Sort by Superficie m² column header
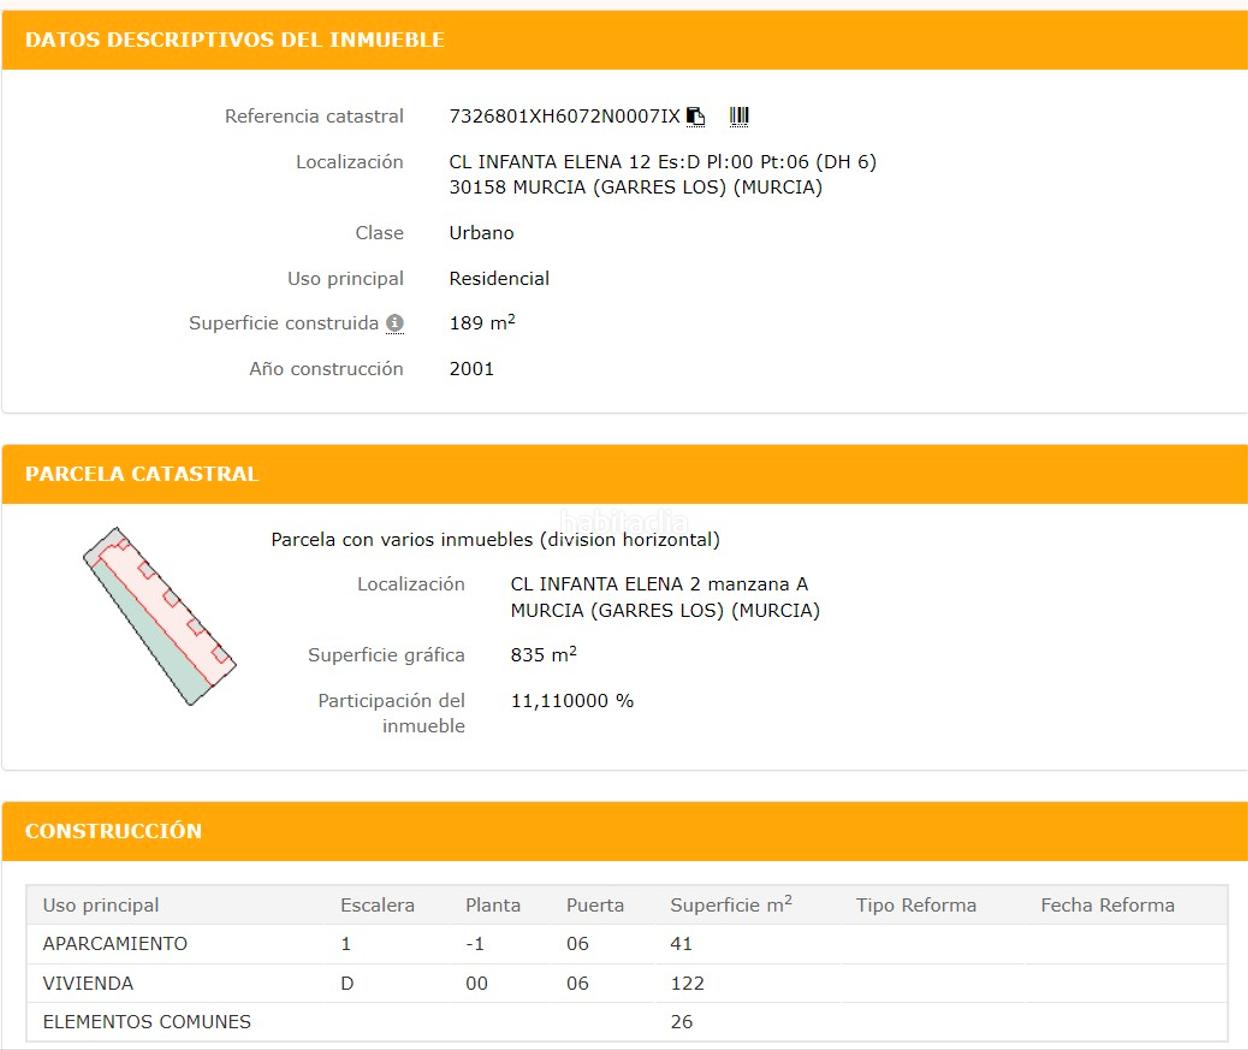Viewport: 1248px width, 1050px height. pos(730,905)
